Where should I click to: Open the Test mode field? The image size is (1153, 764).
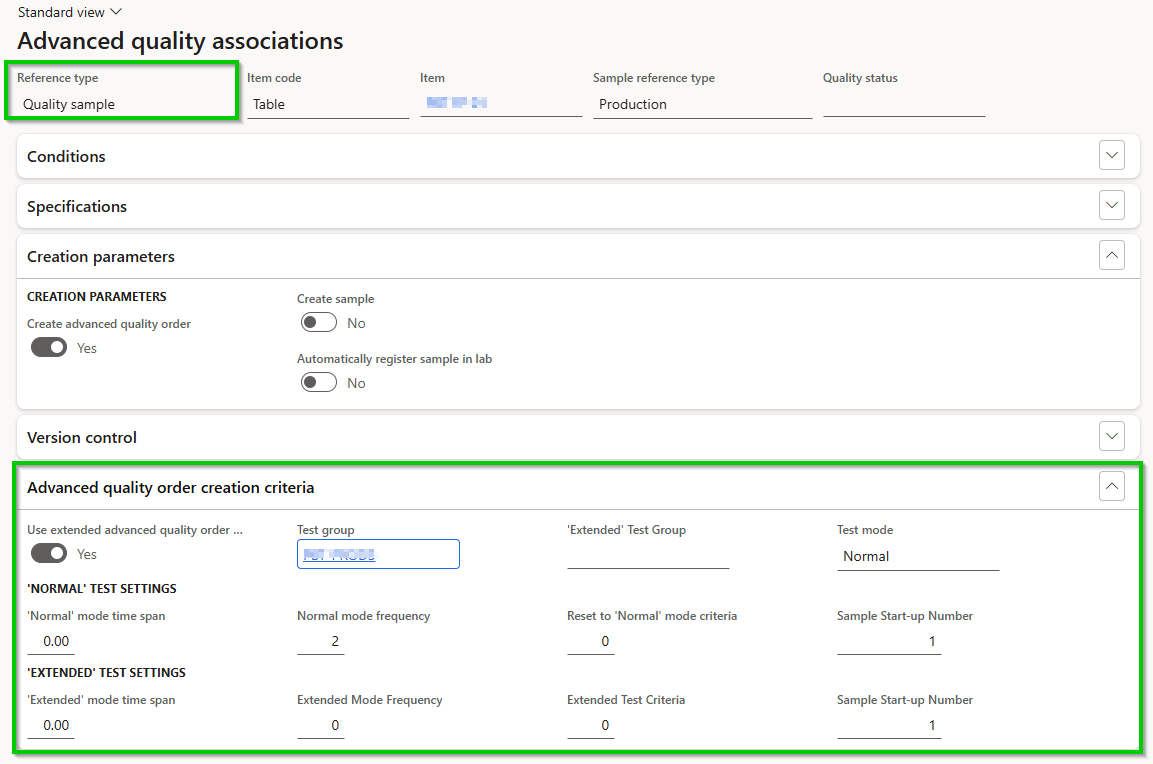click(x=918, y=556)
